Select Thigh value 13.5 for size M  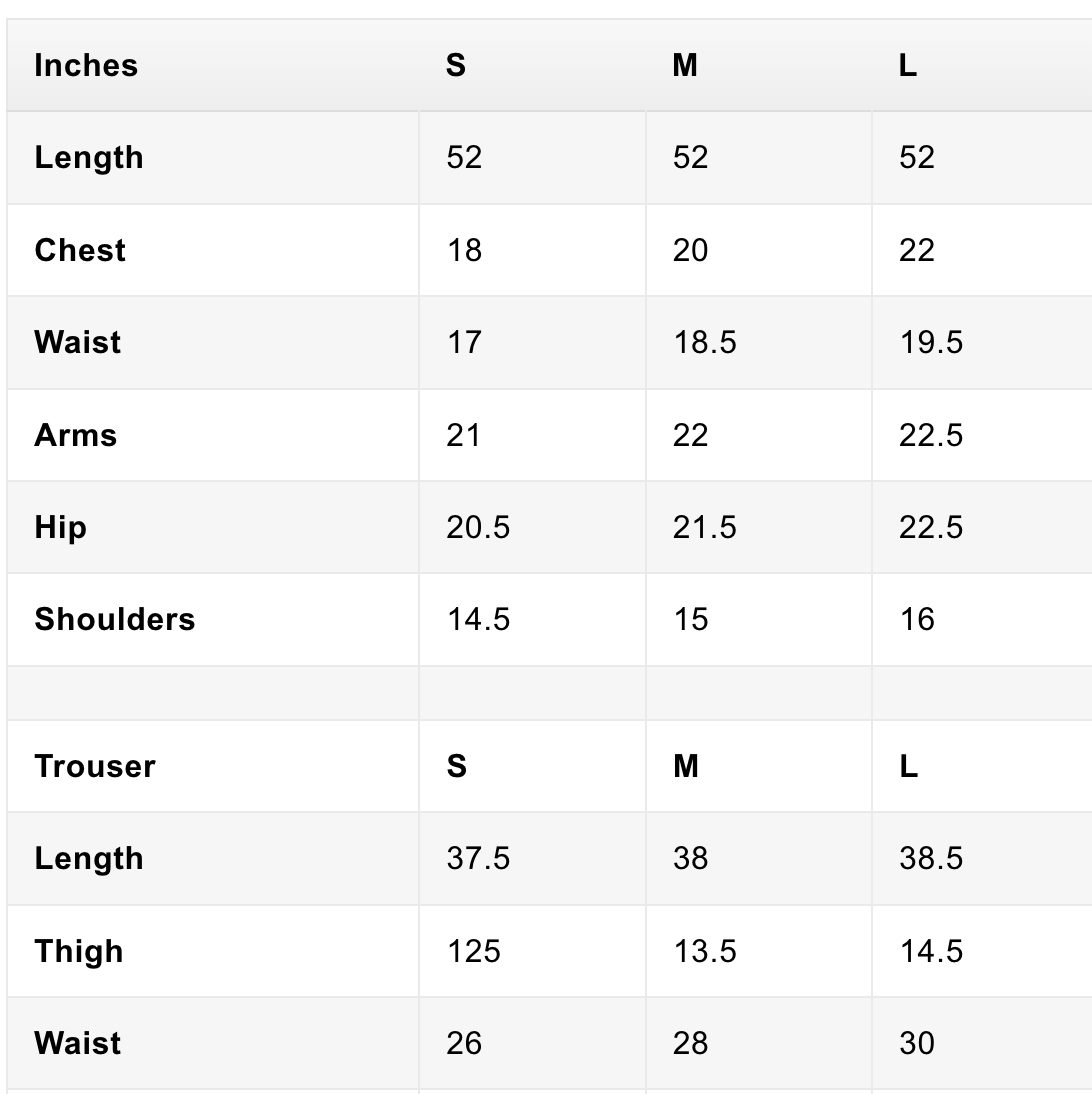pyautogui.click(x=704, y=951)
